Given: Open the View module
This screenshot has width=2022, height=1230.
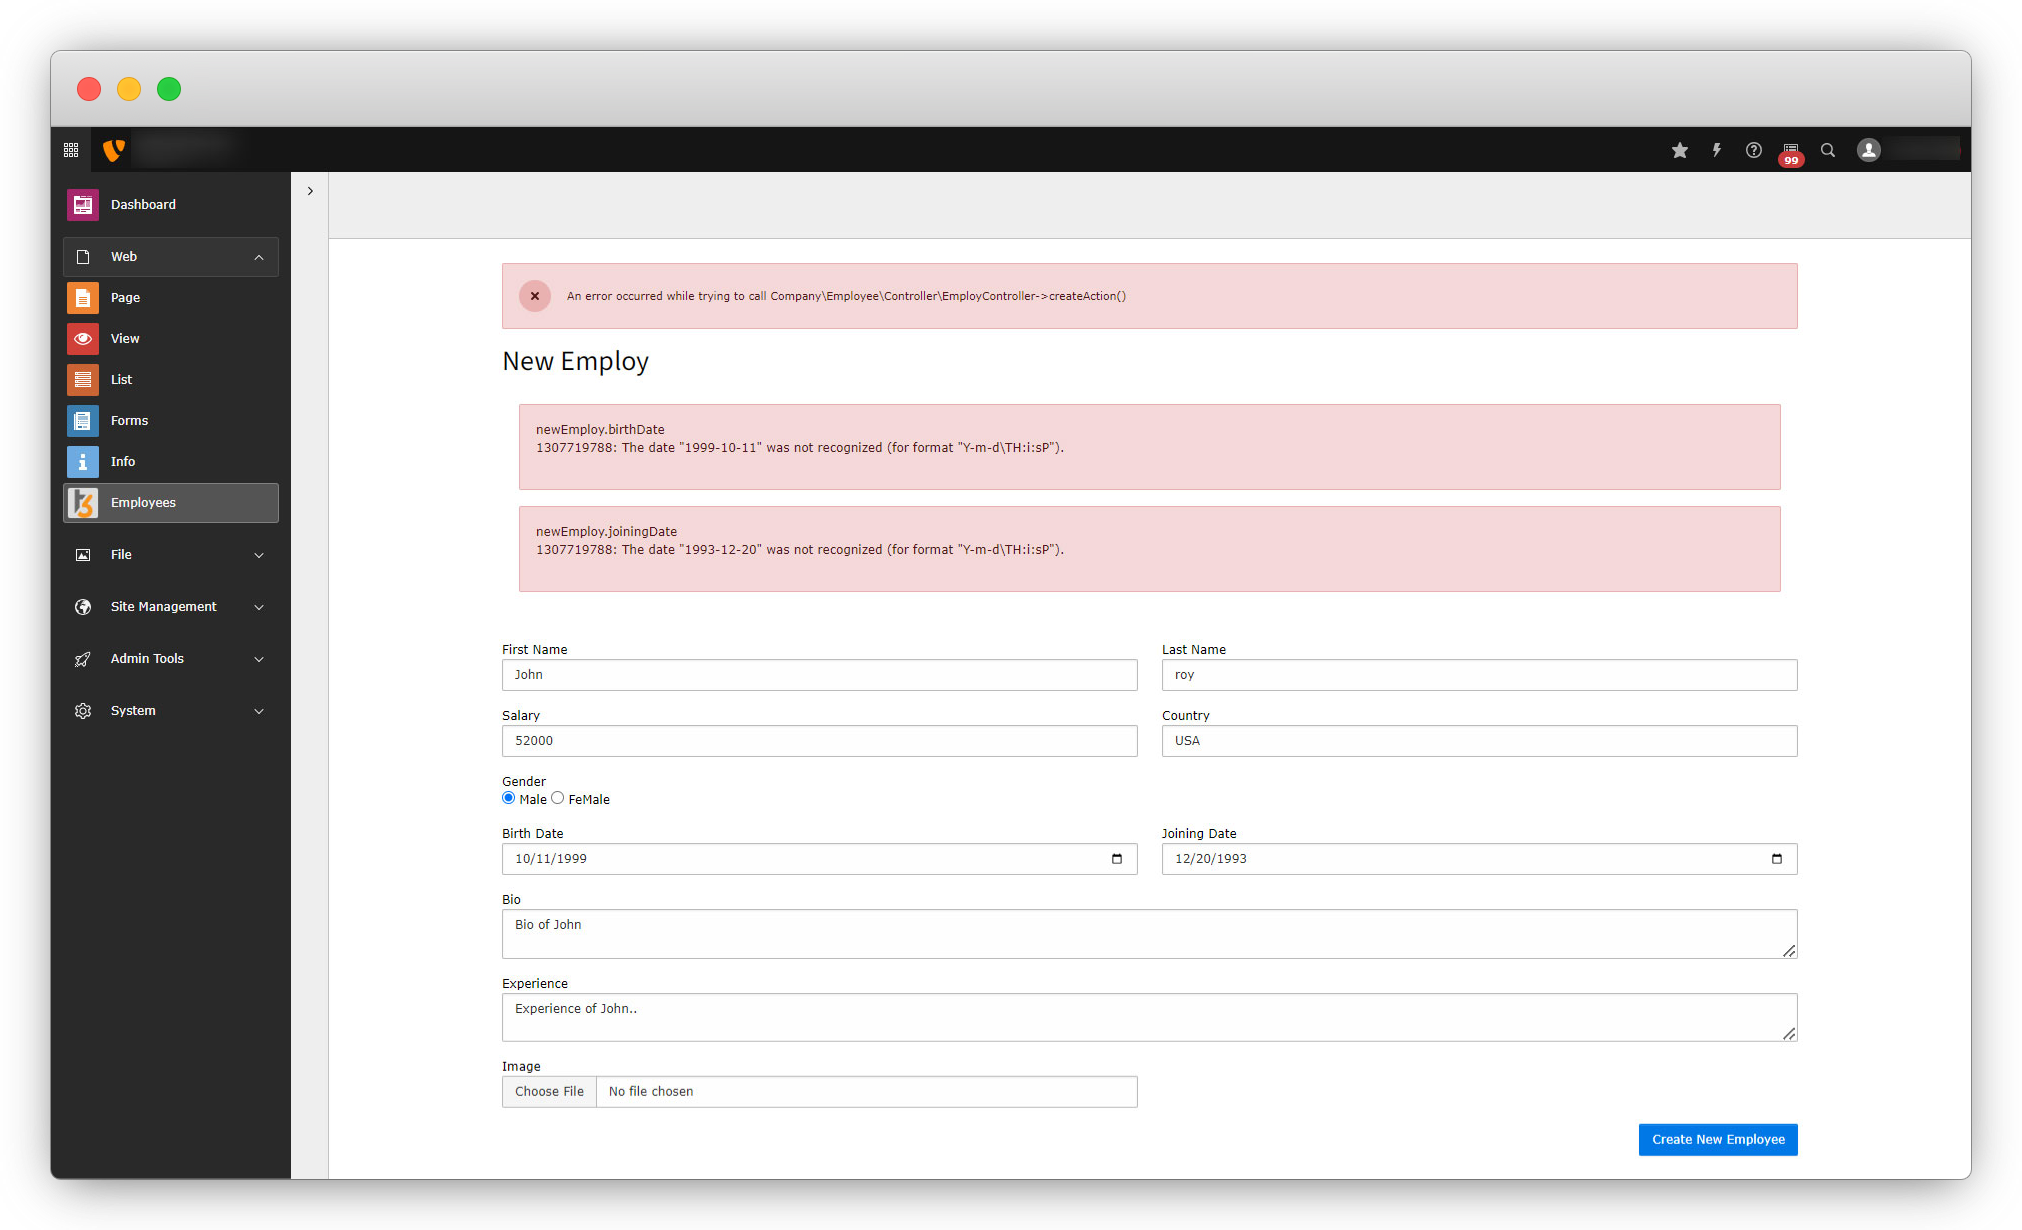Looking at the screenshot, I should click(125, 339).
